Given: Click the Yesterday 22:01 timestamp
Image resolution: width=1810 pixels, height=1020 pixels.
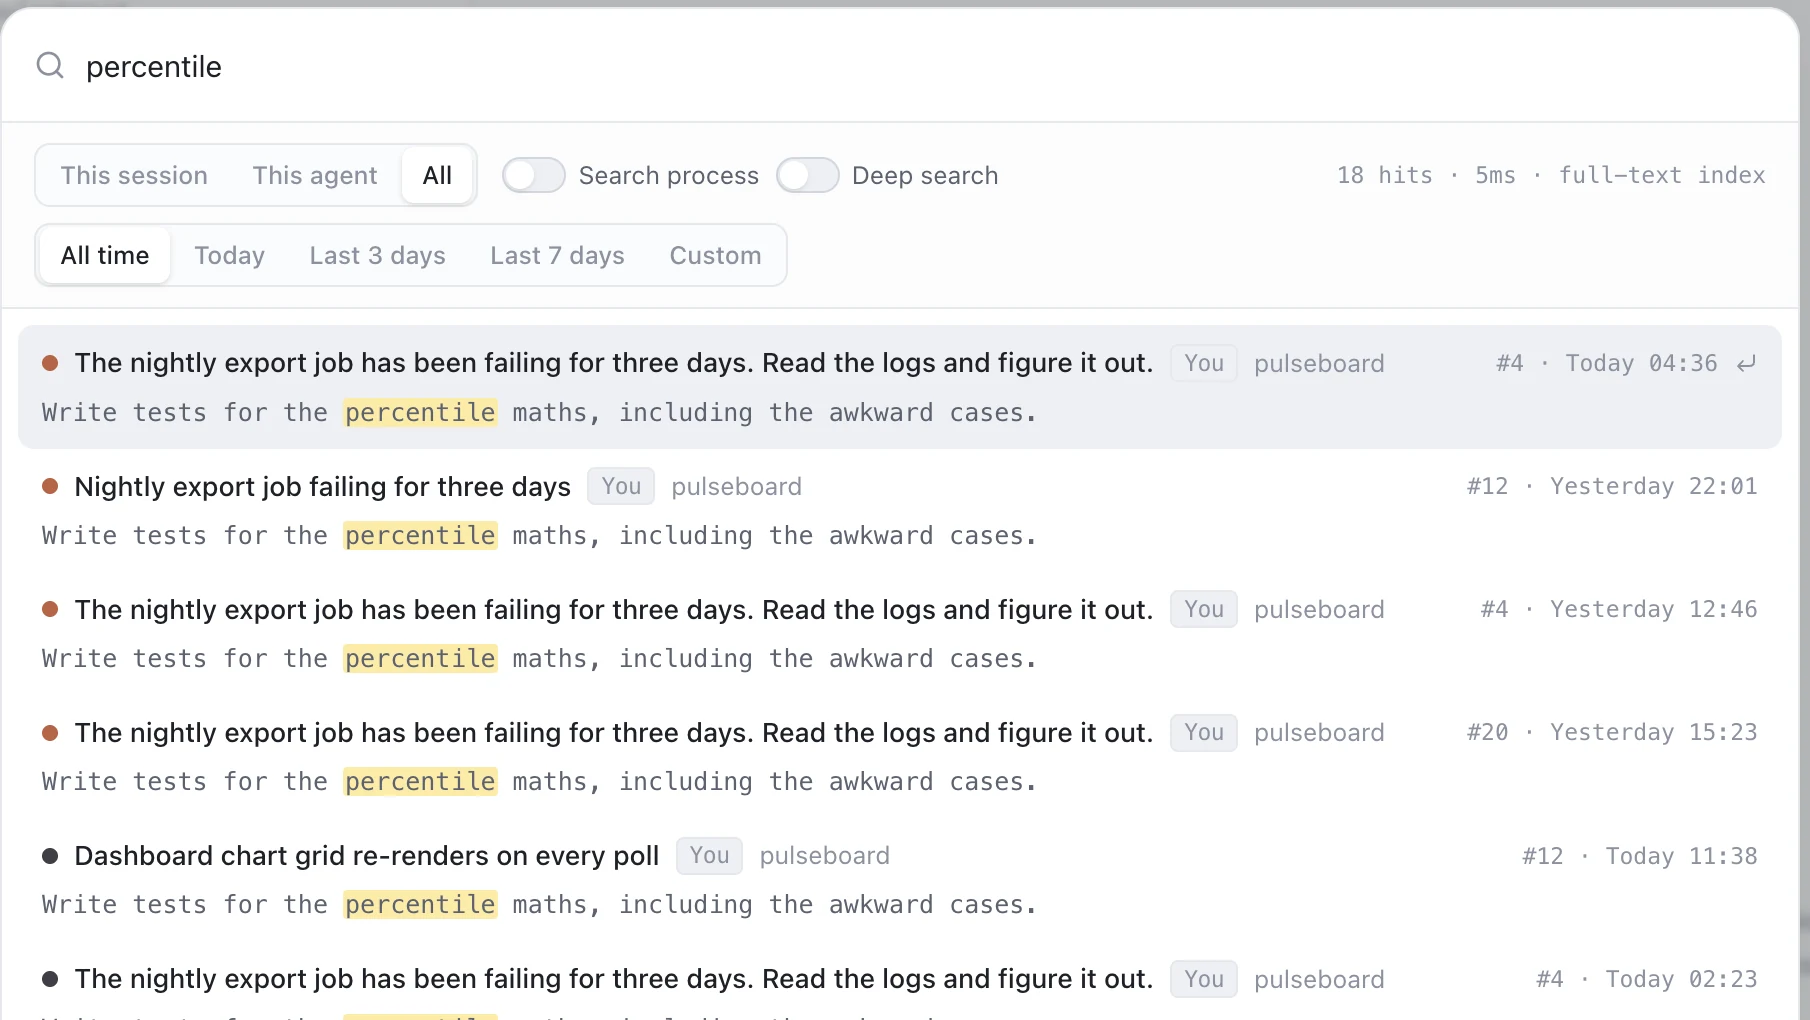Looking at the screenshot, I should [x=1653, y=487].
